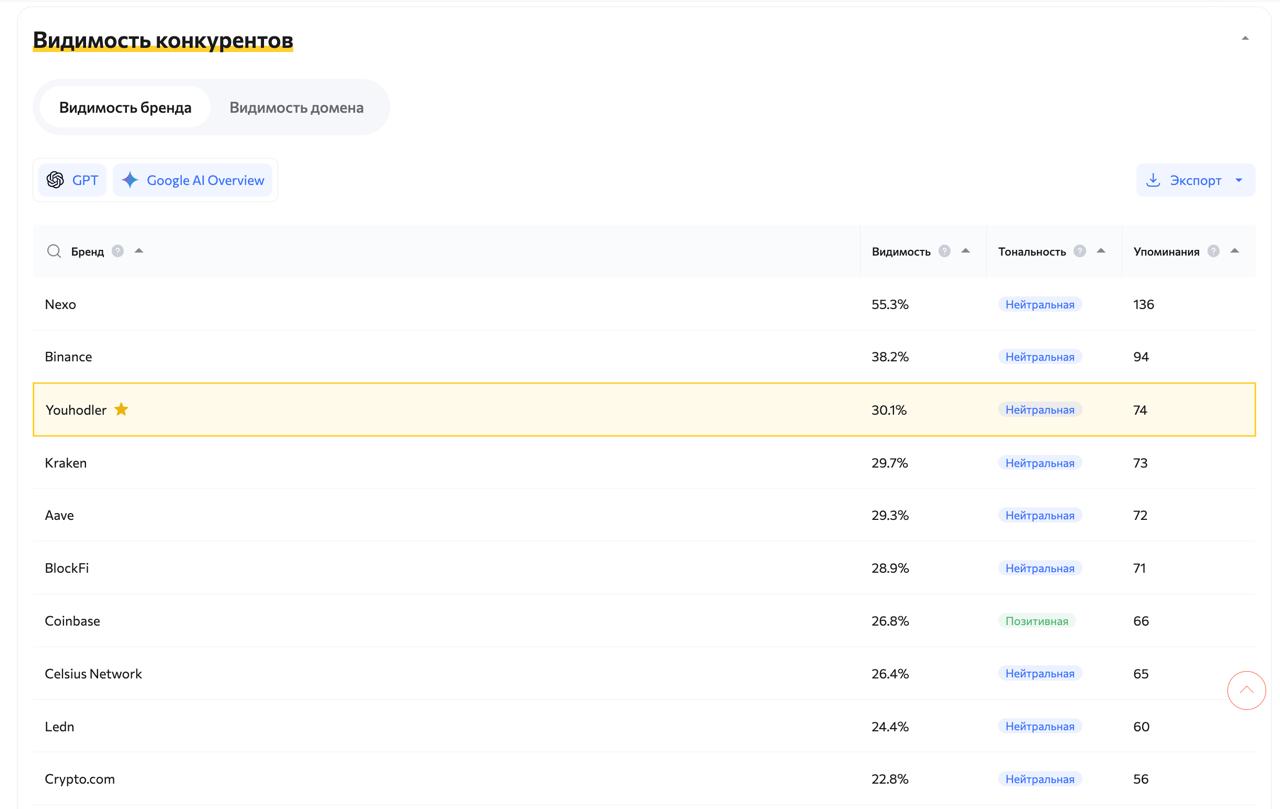Screen dimensions: 1280x809
Task: Select the Видимость бренда tab
Action: (125, 107)
